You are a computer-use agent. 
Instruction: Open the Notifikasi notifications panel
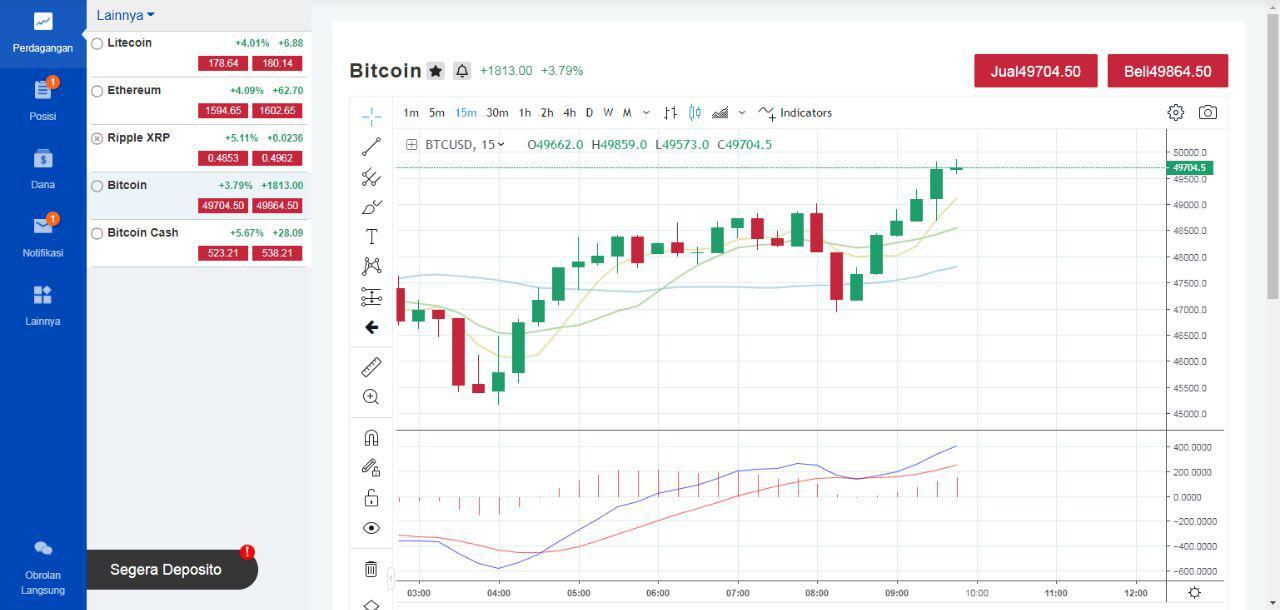[x=43, y=237]
